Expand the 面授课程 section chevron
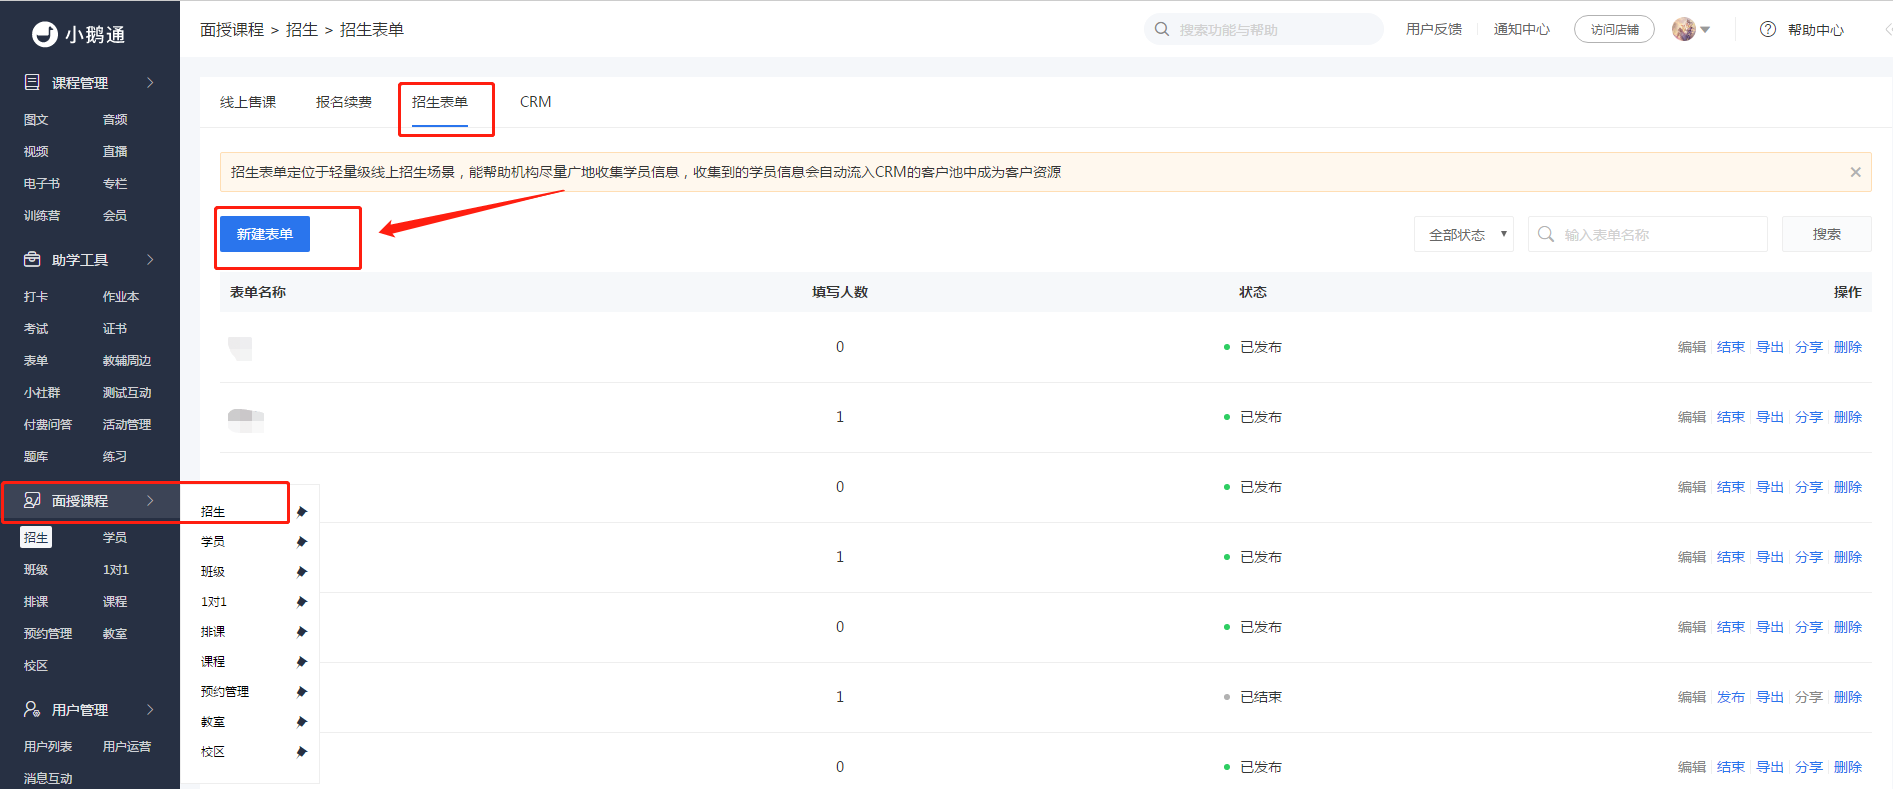 pos(150,500)
